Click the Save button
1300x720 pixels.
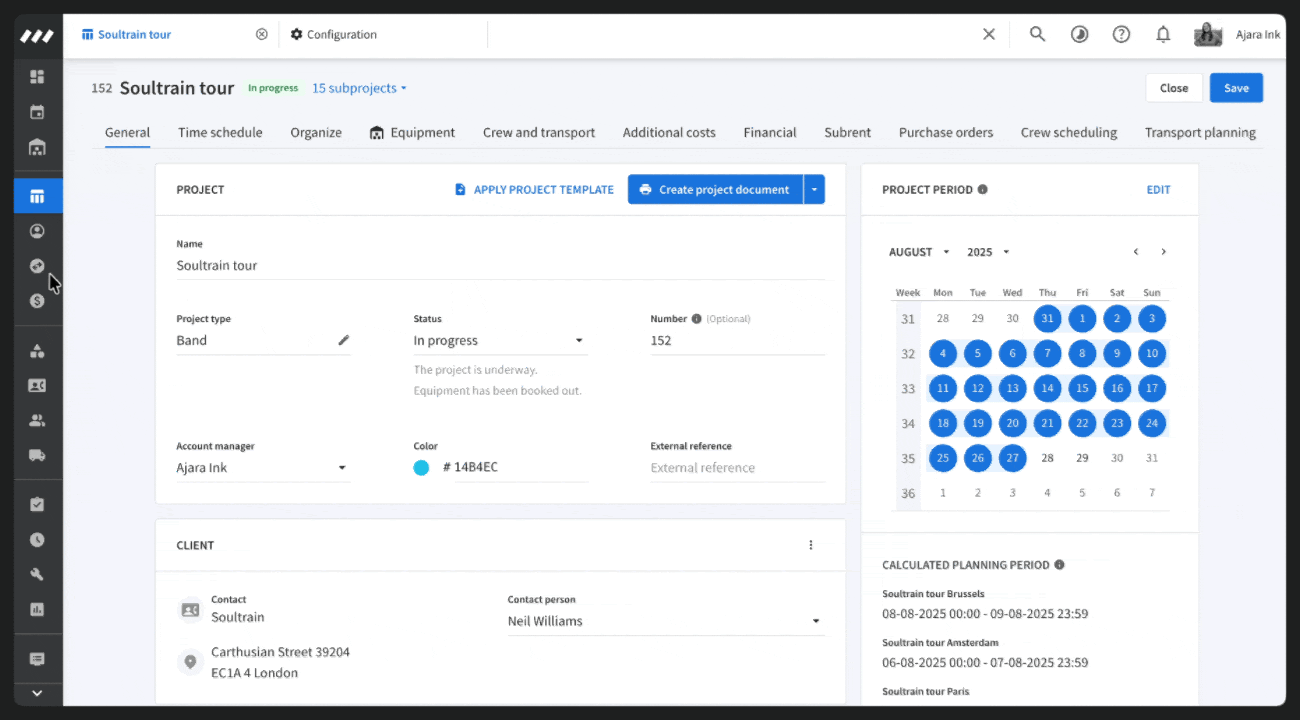click(x=1236, y=88)
